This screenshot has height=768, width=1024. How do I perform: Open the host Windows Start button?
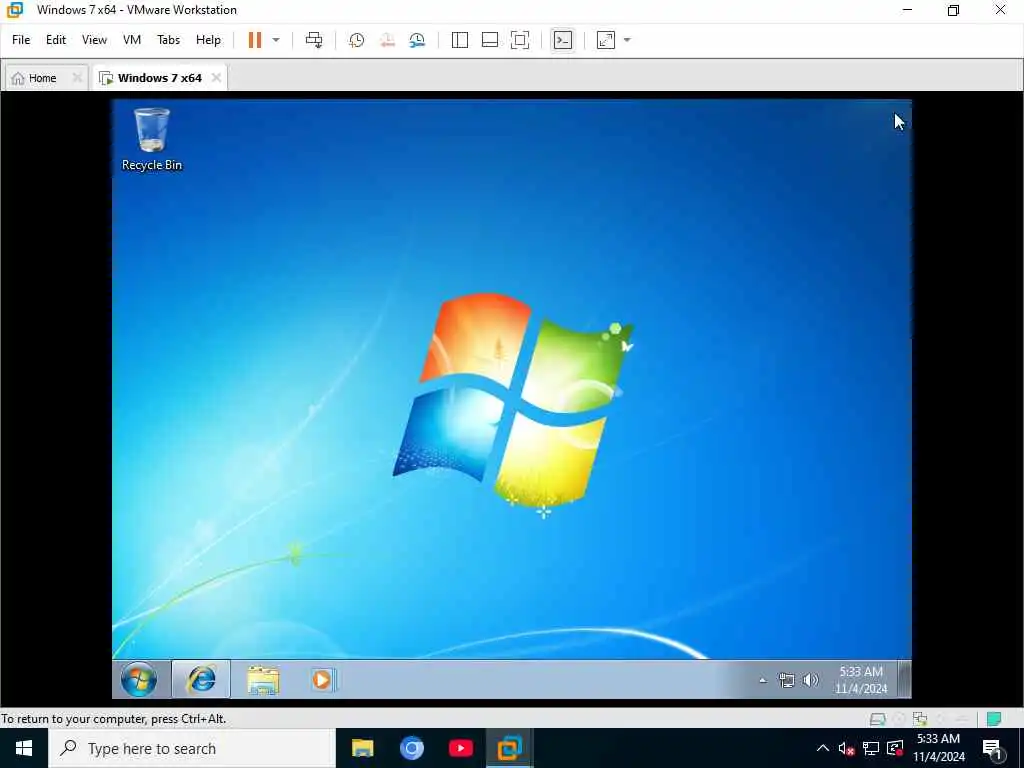(24, 748)
